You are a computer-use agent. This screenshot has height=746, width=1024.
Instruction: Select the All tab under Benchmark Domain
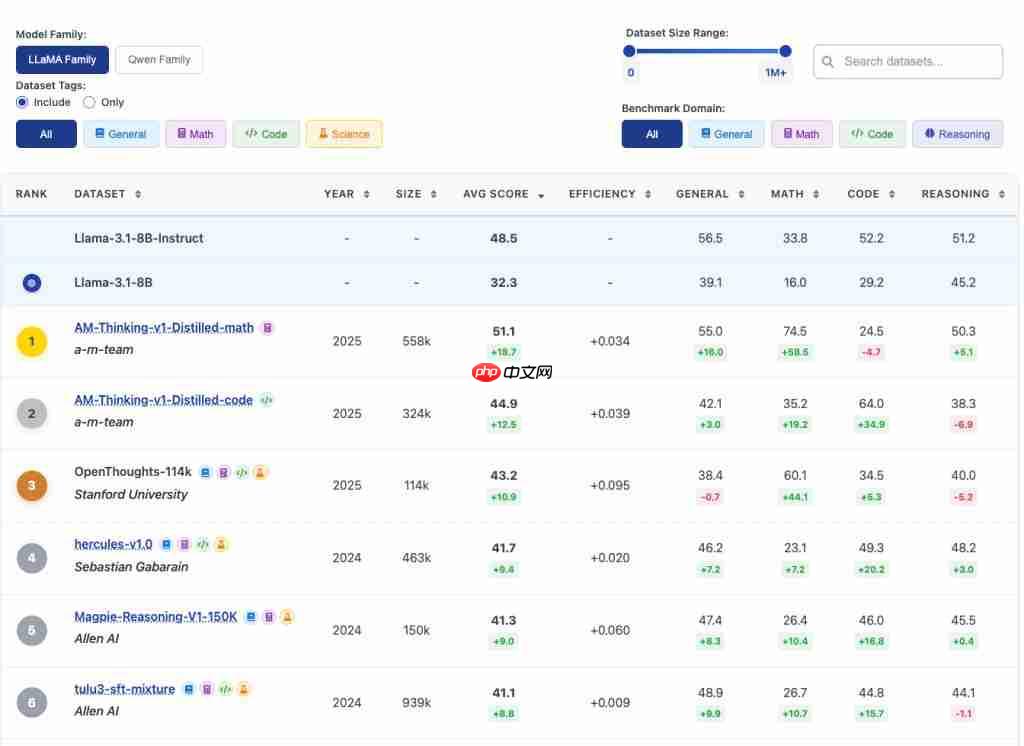[651, 133]
